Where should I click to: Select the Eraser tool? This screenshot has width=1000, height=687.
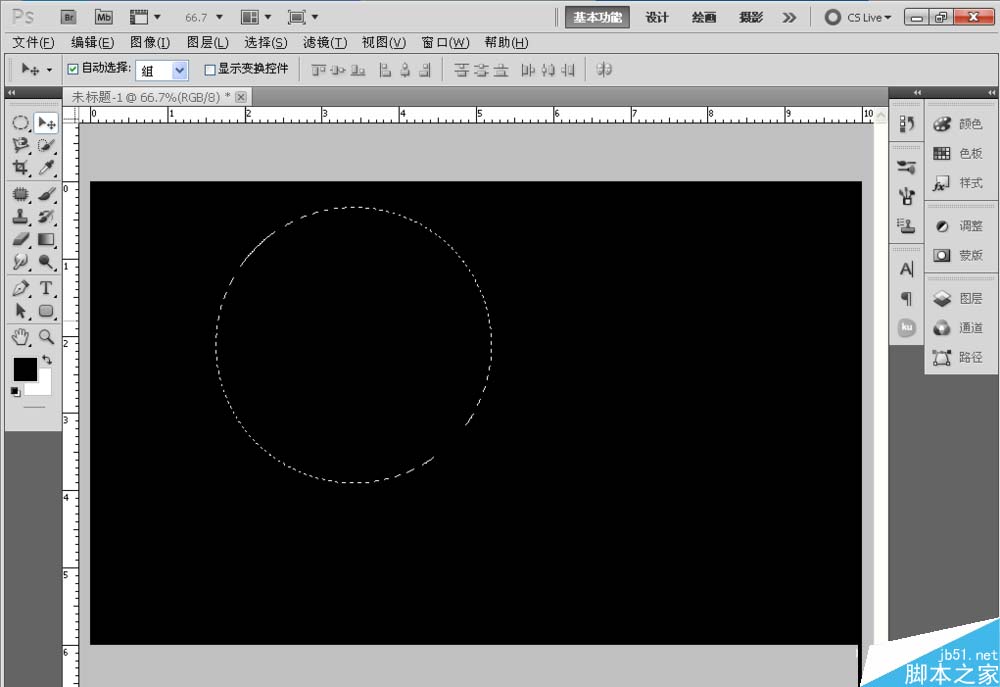click(21, 239)
